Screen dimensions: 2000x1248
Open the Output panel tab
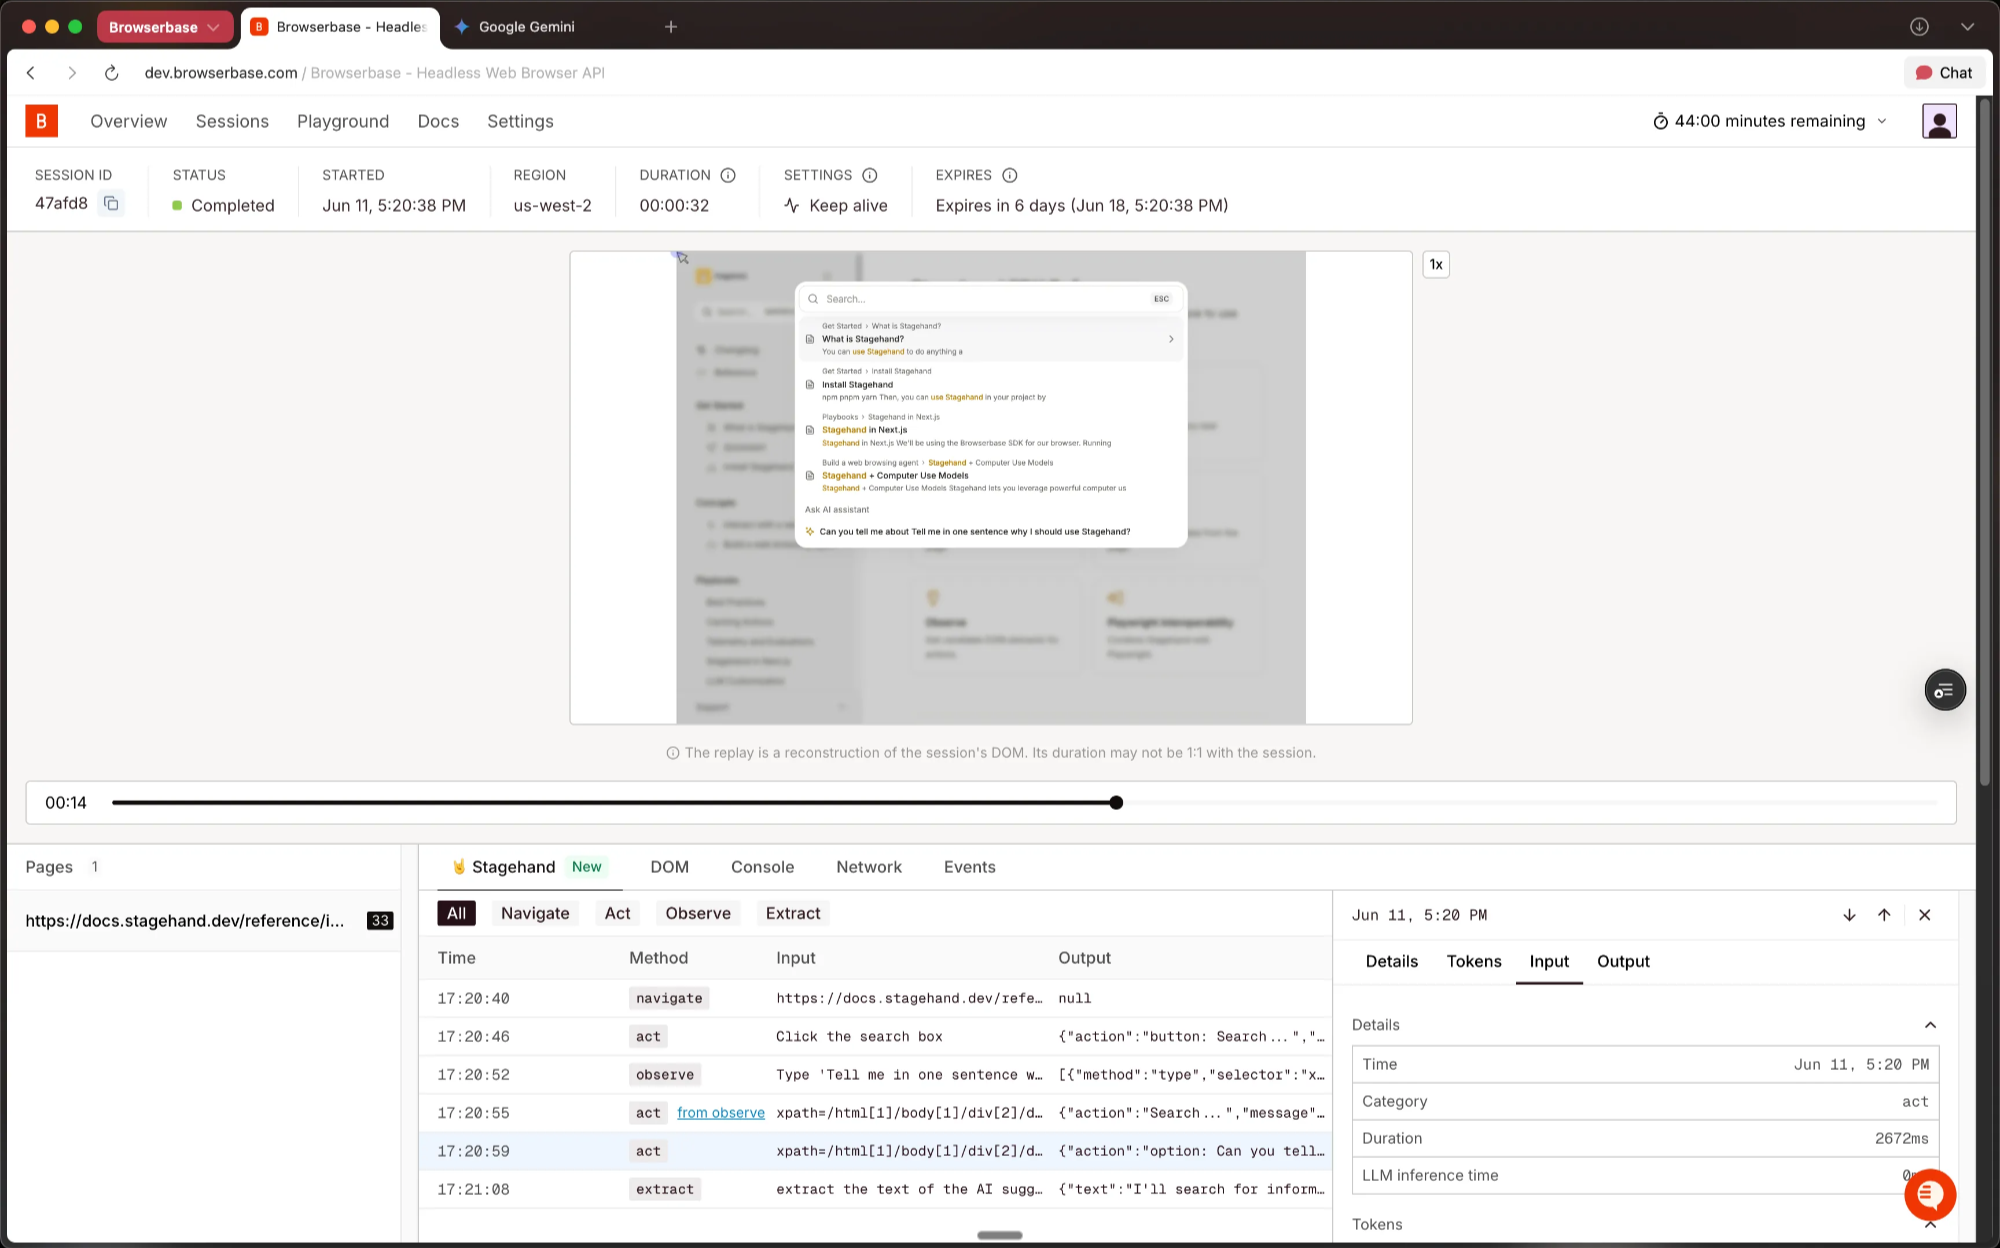pos(1623,961)
